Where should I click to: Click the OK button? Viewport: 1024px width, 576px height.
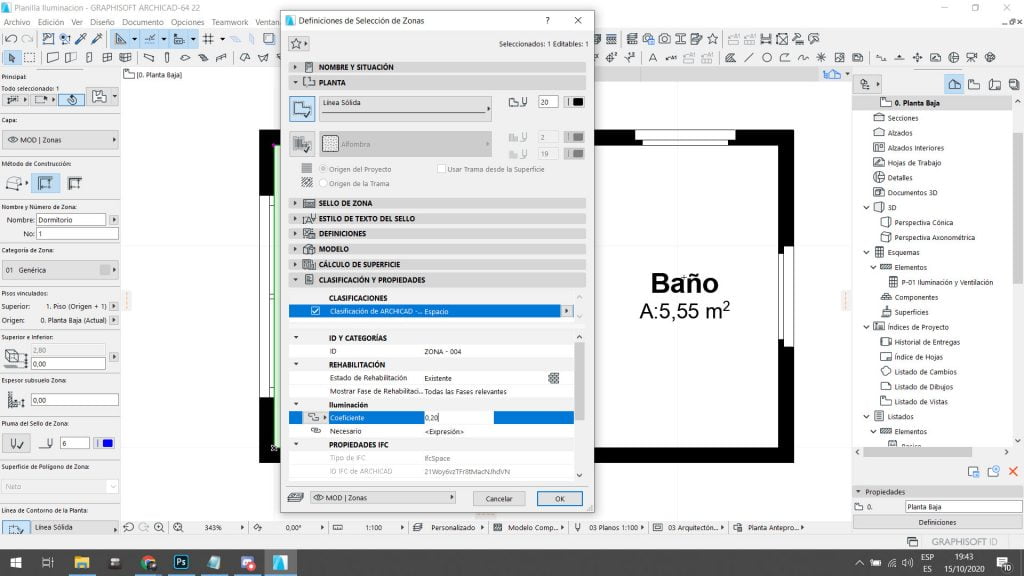pos(559,498)
